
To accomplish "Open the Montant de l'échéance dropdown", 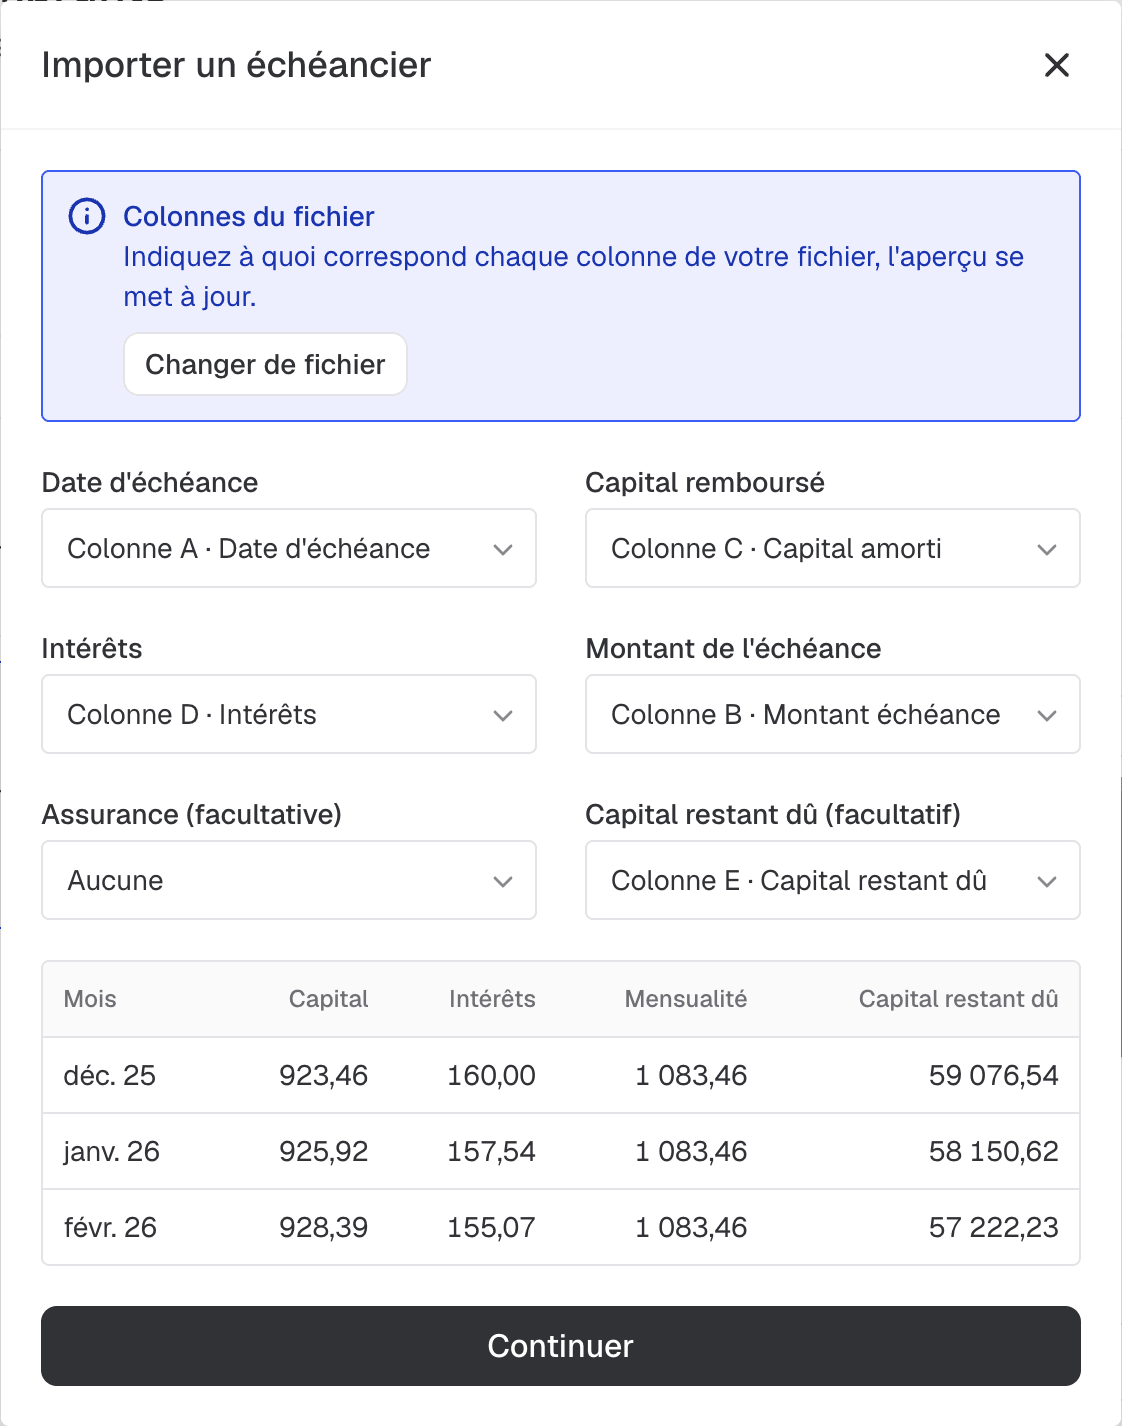I will [833, 714].
